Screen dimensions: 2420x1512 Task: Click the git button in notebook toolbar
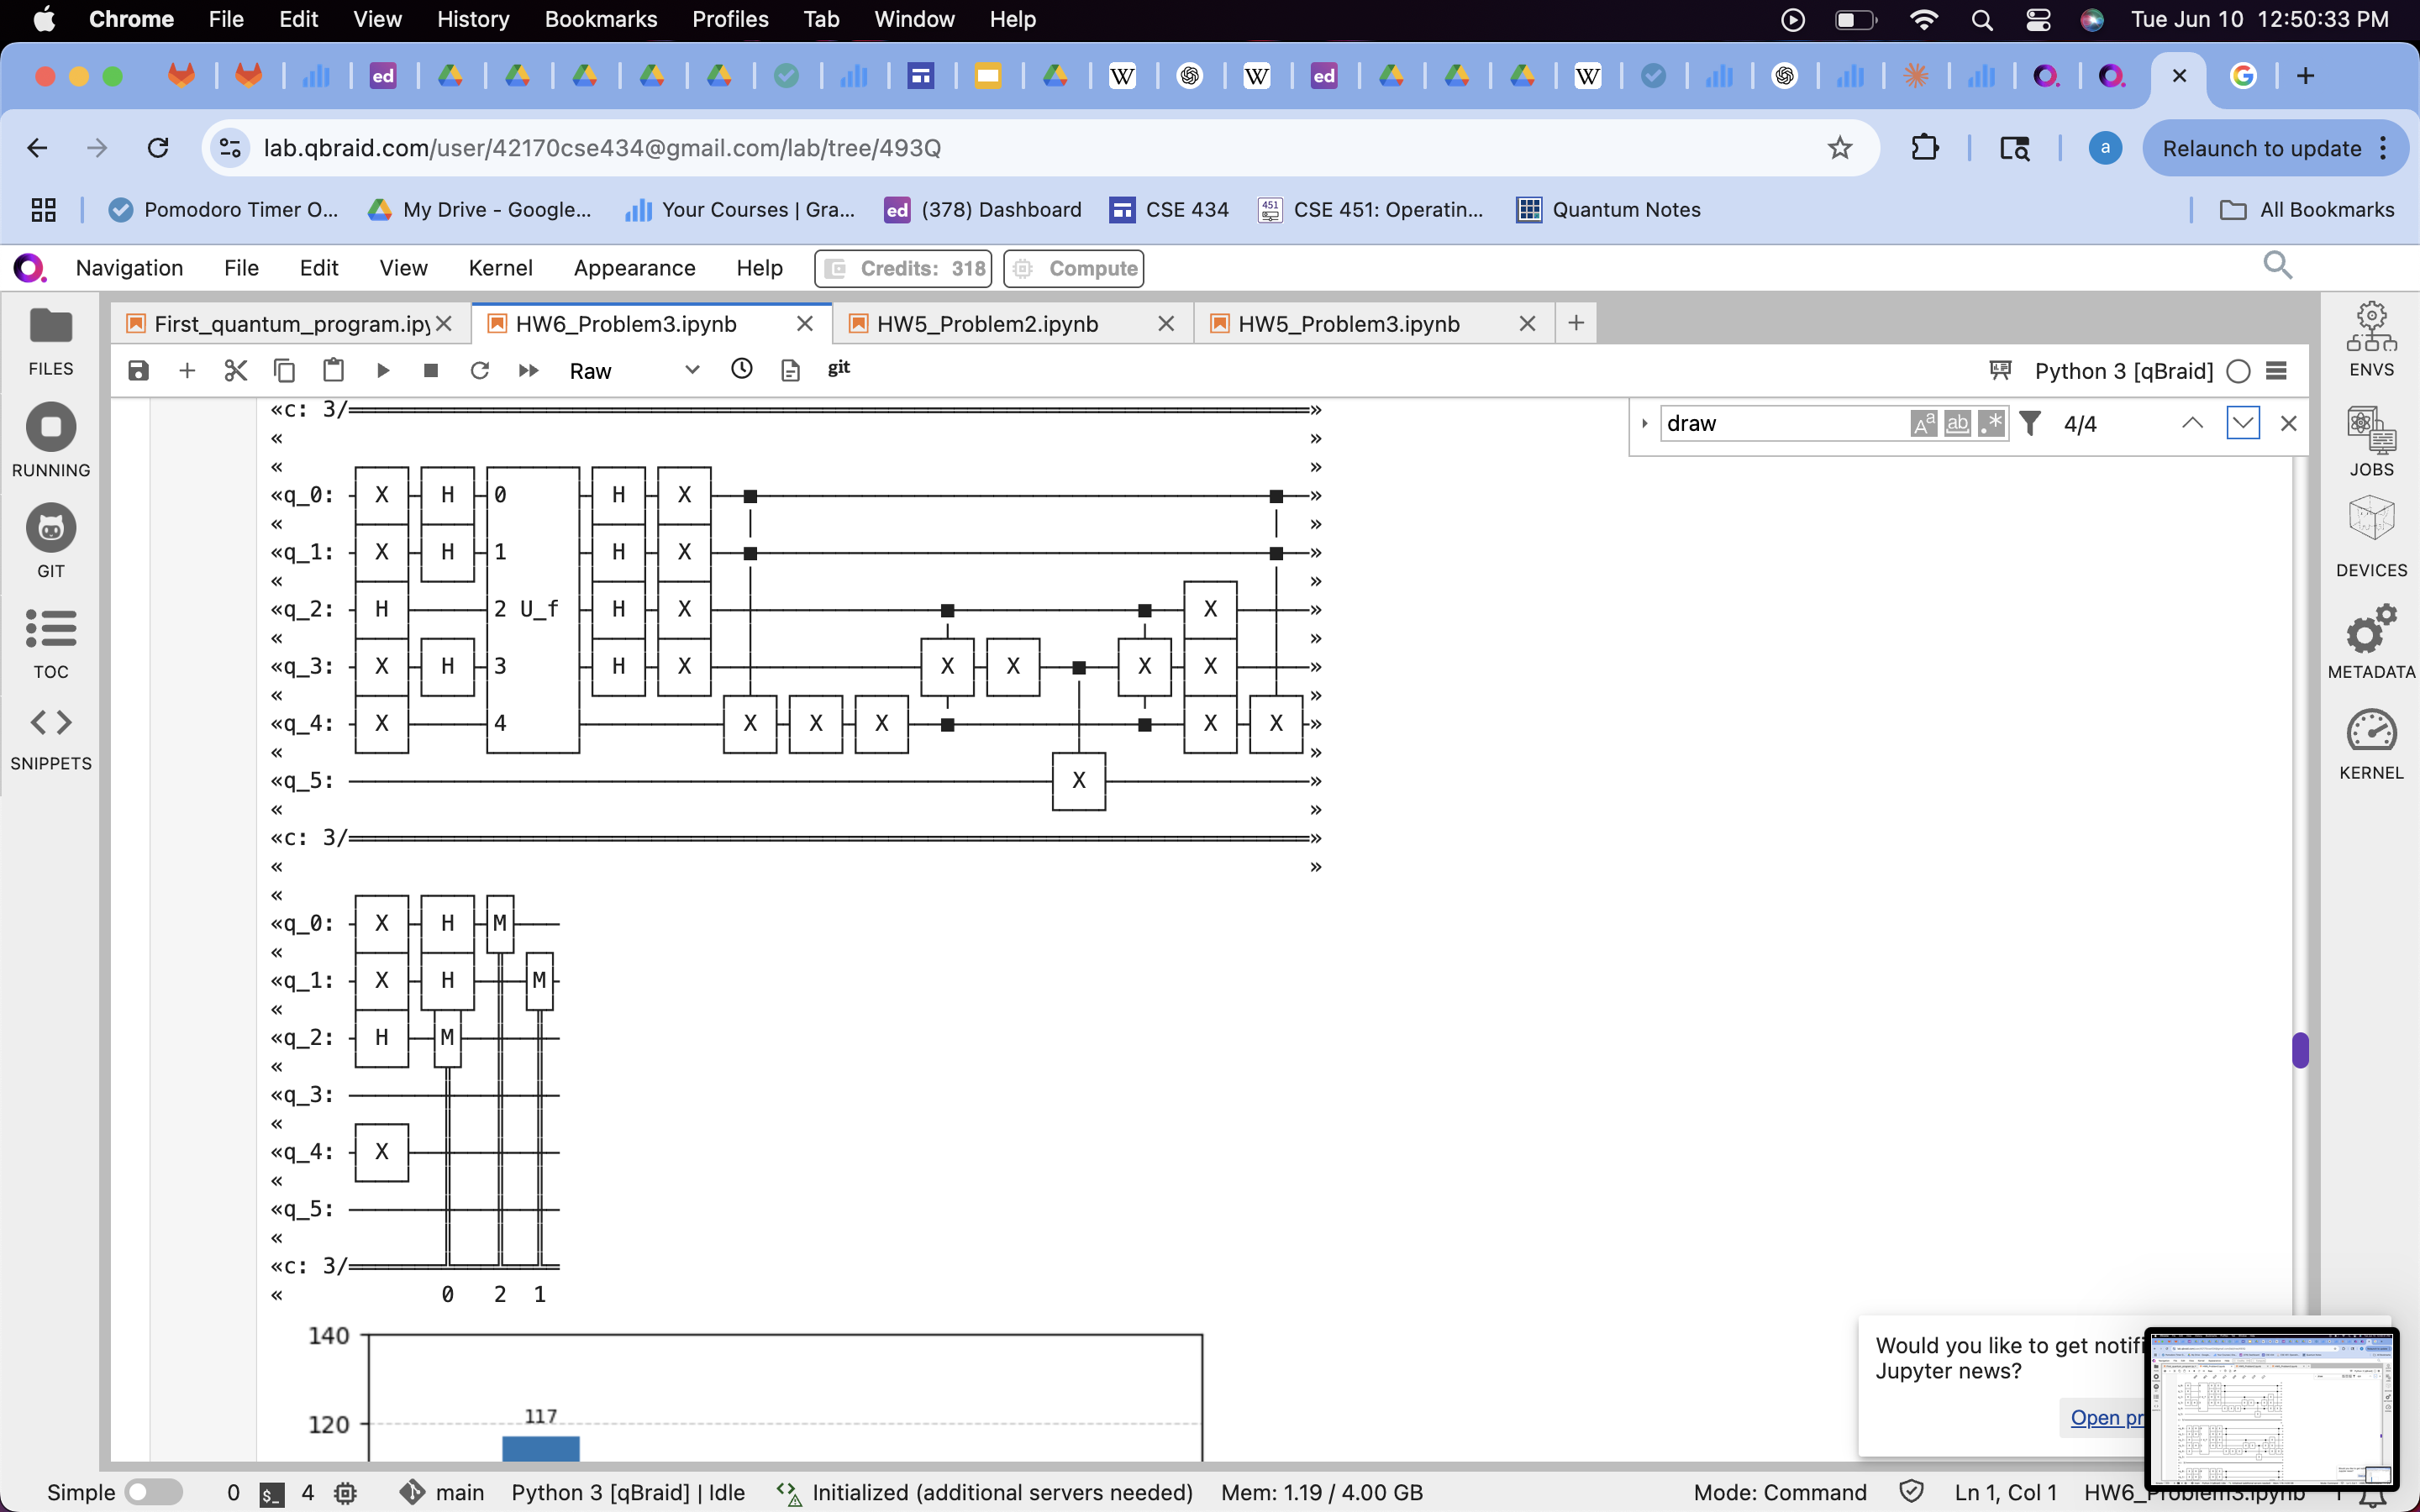click(x=839, y=368)
